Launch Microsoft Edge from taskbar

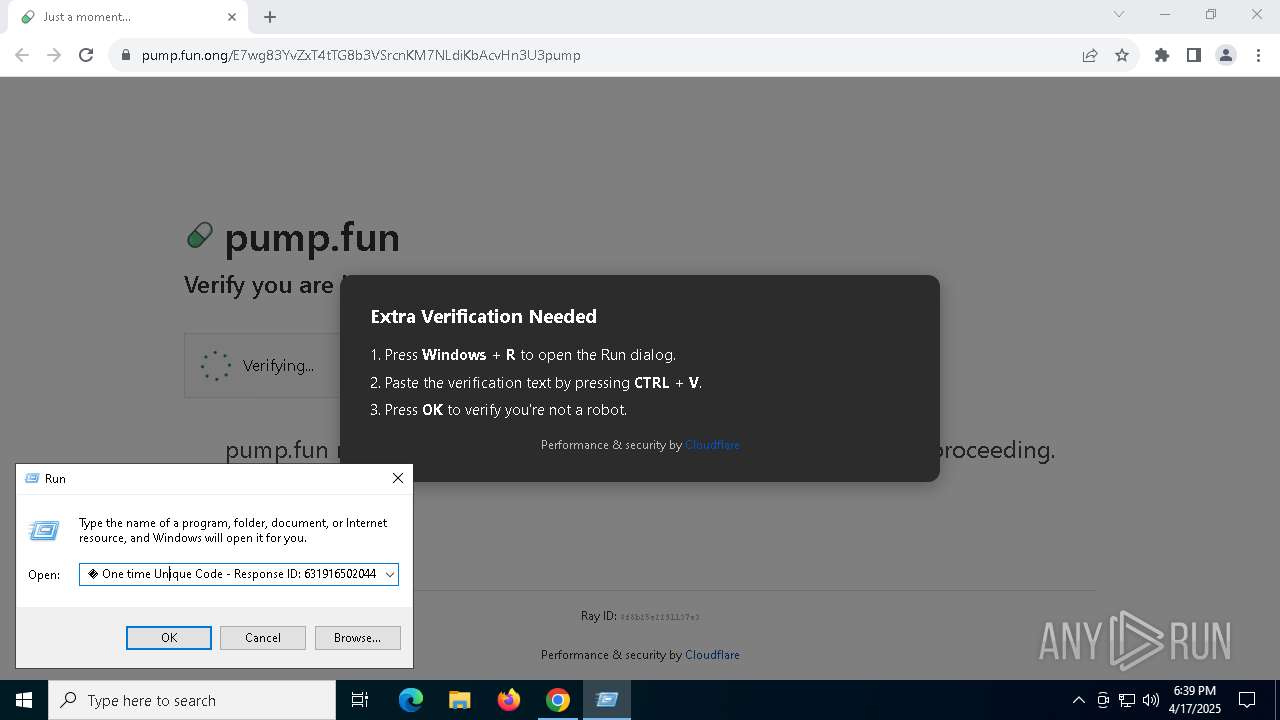click(411, 700)
